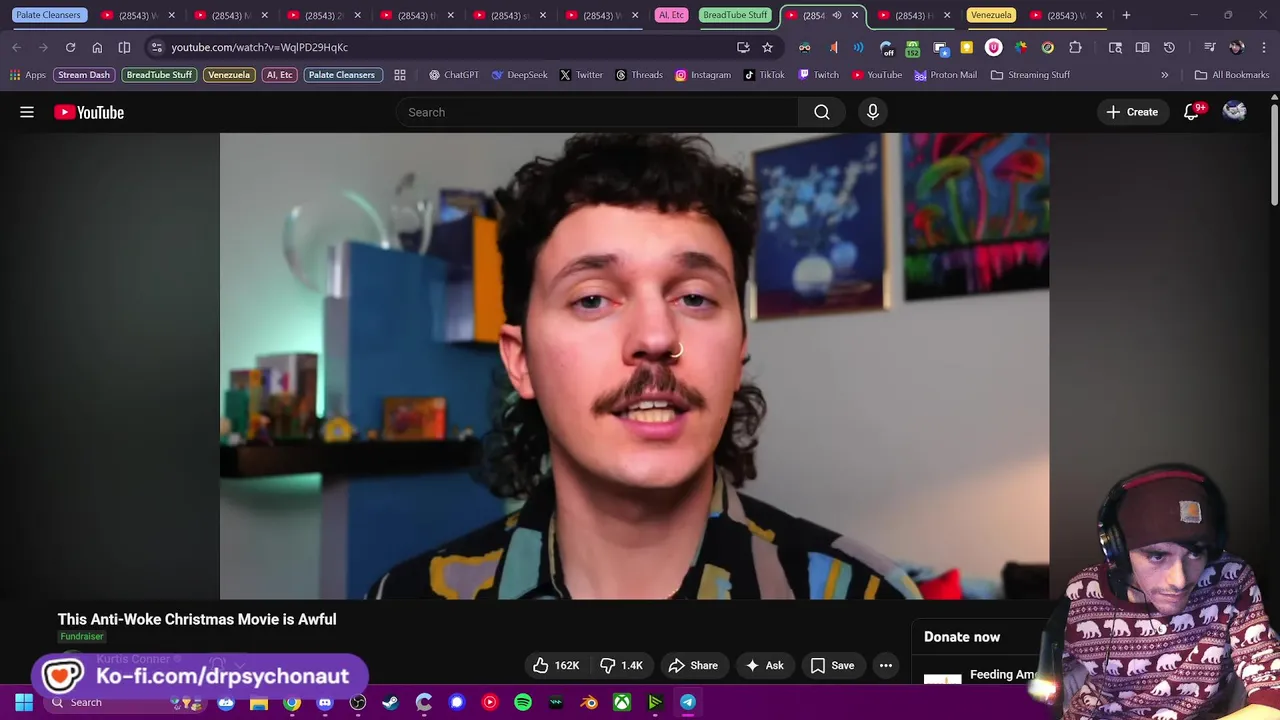Click the install app icon in address bar
Image resolution: width=1280 pixels, height=720 pixels.
pyautogui.click(x=743, y=47)
